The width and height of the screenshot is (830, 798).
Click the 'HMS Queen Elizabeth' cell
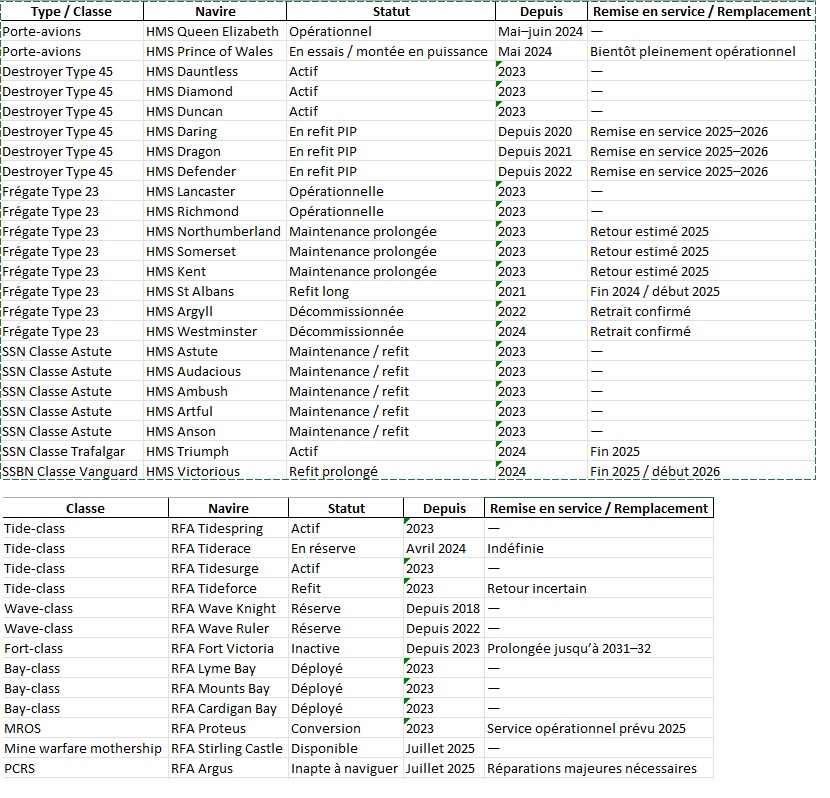tap(215, 32)
